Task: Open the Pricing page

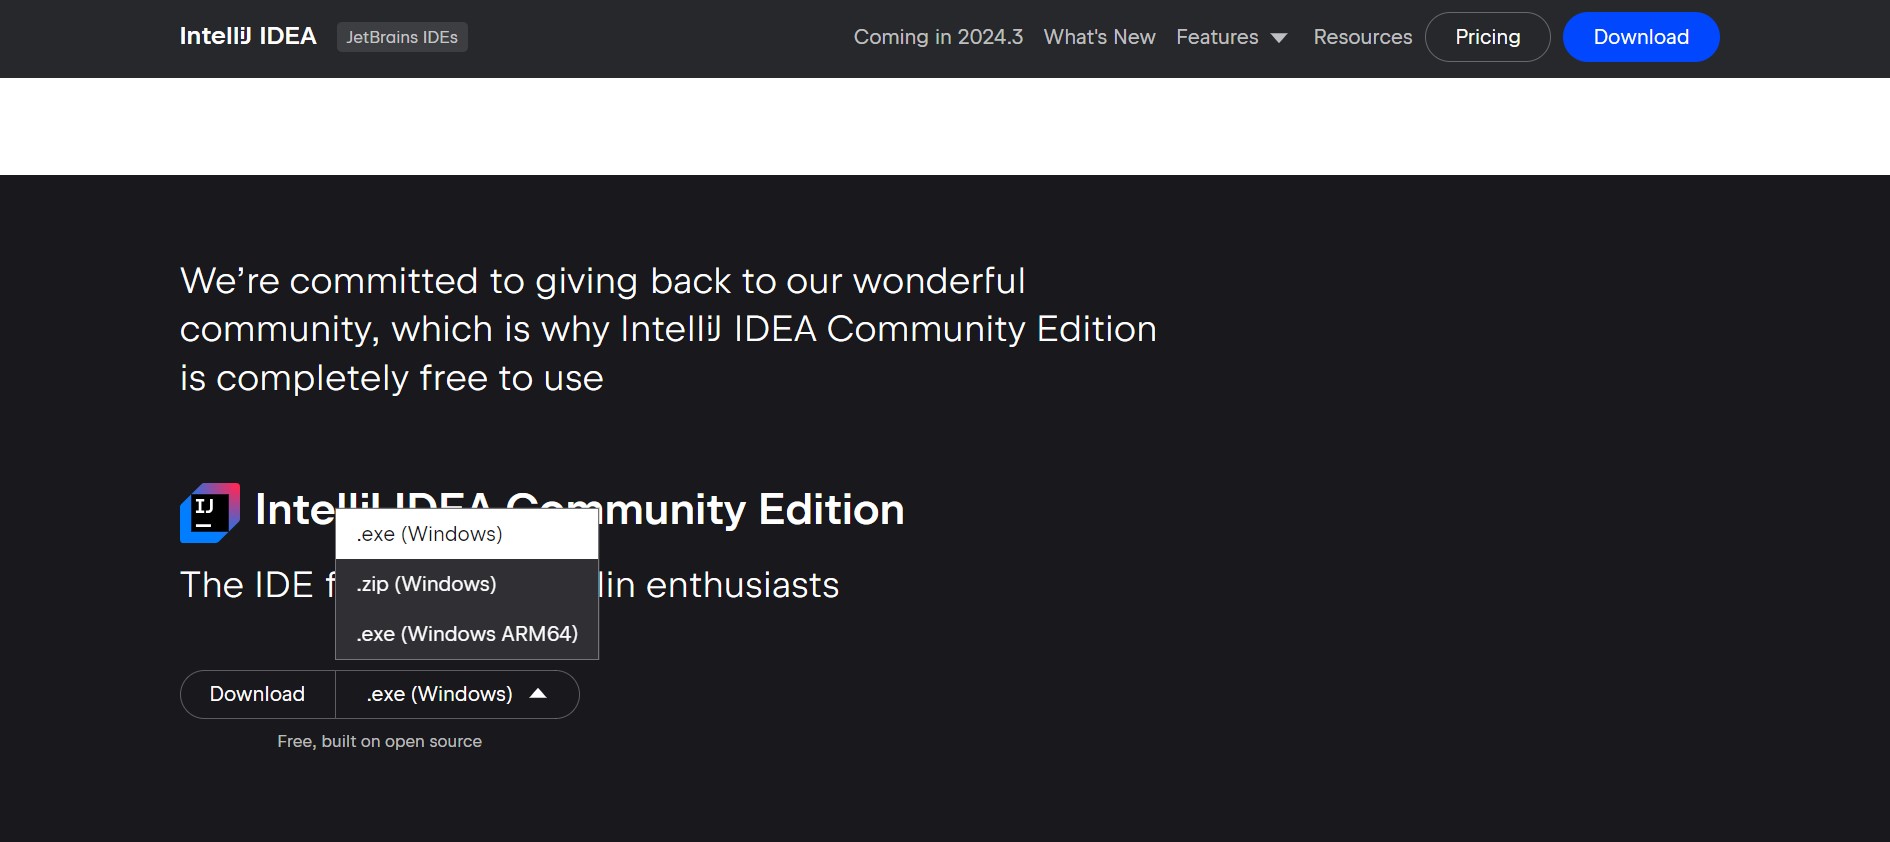Action: click(x=1487, y=37)
